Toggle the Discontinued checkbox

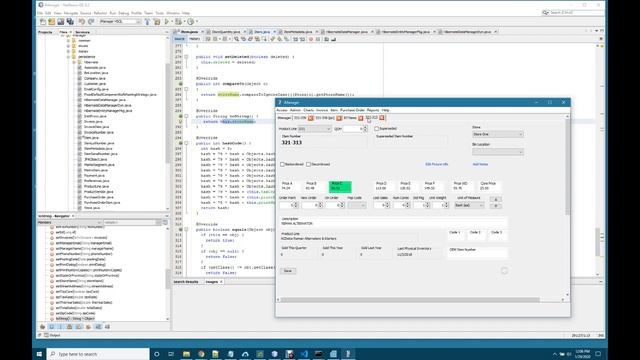click(309, 164)
